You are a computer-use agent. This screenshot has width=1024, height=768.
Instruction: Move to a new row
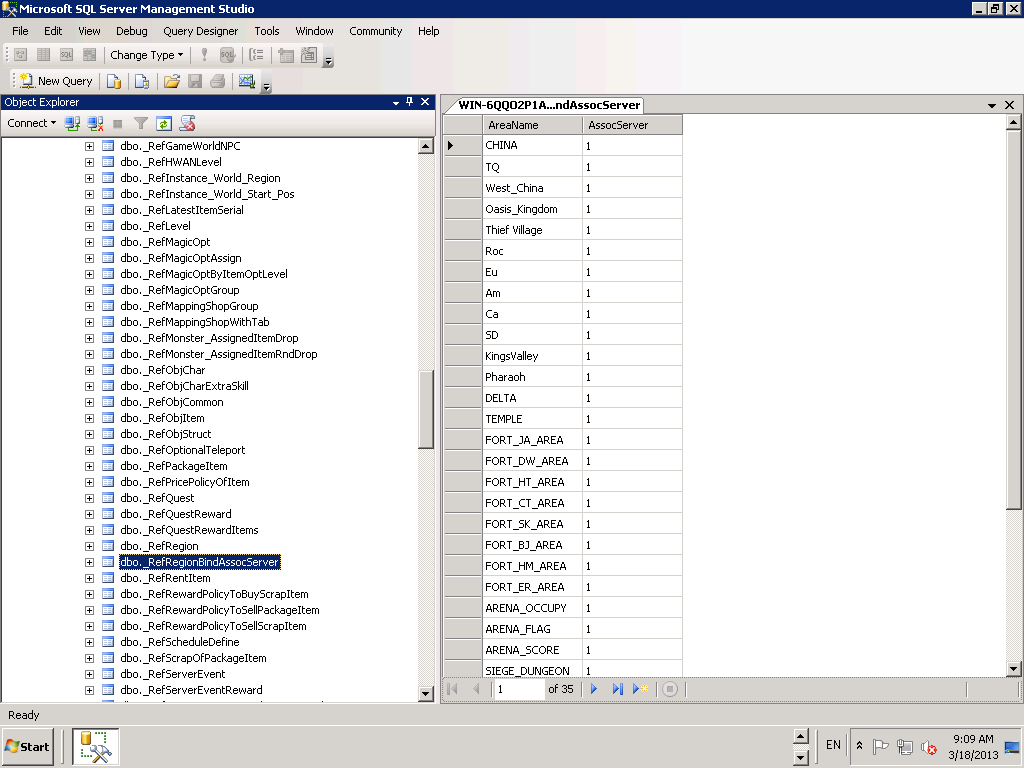(x=640, y=689)
